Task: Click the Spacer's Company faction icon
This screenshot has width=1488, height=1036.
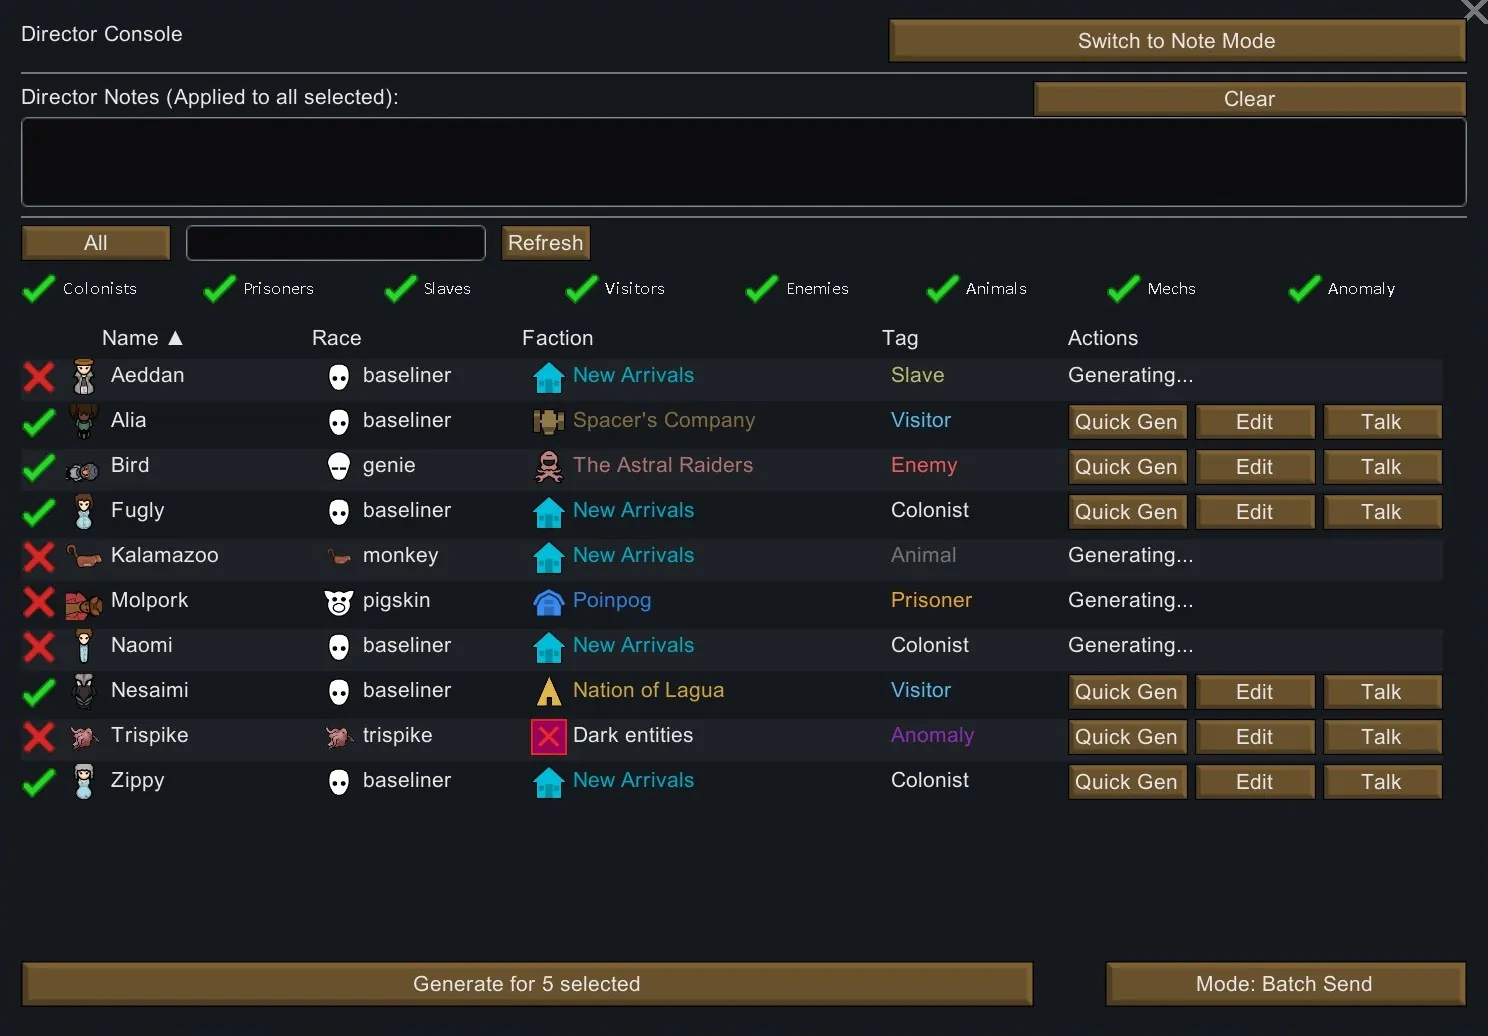Action: tap(548, 422)
